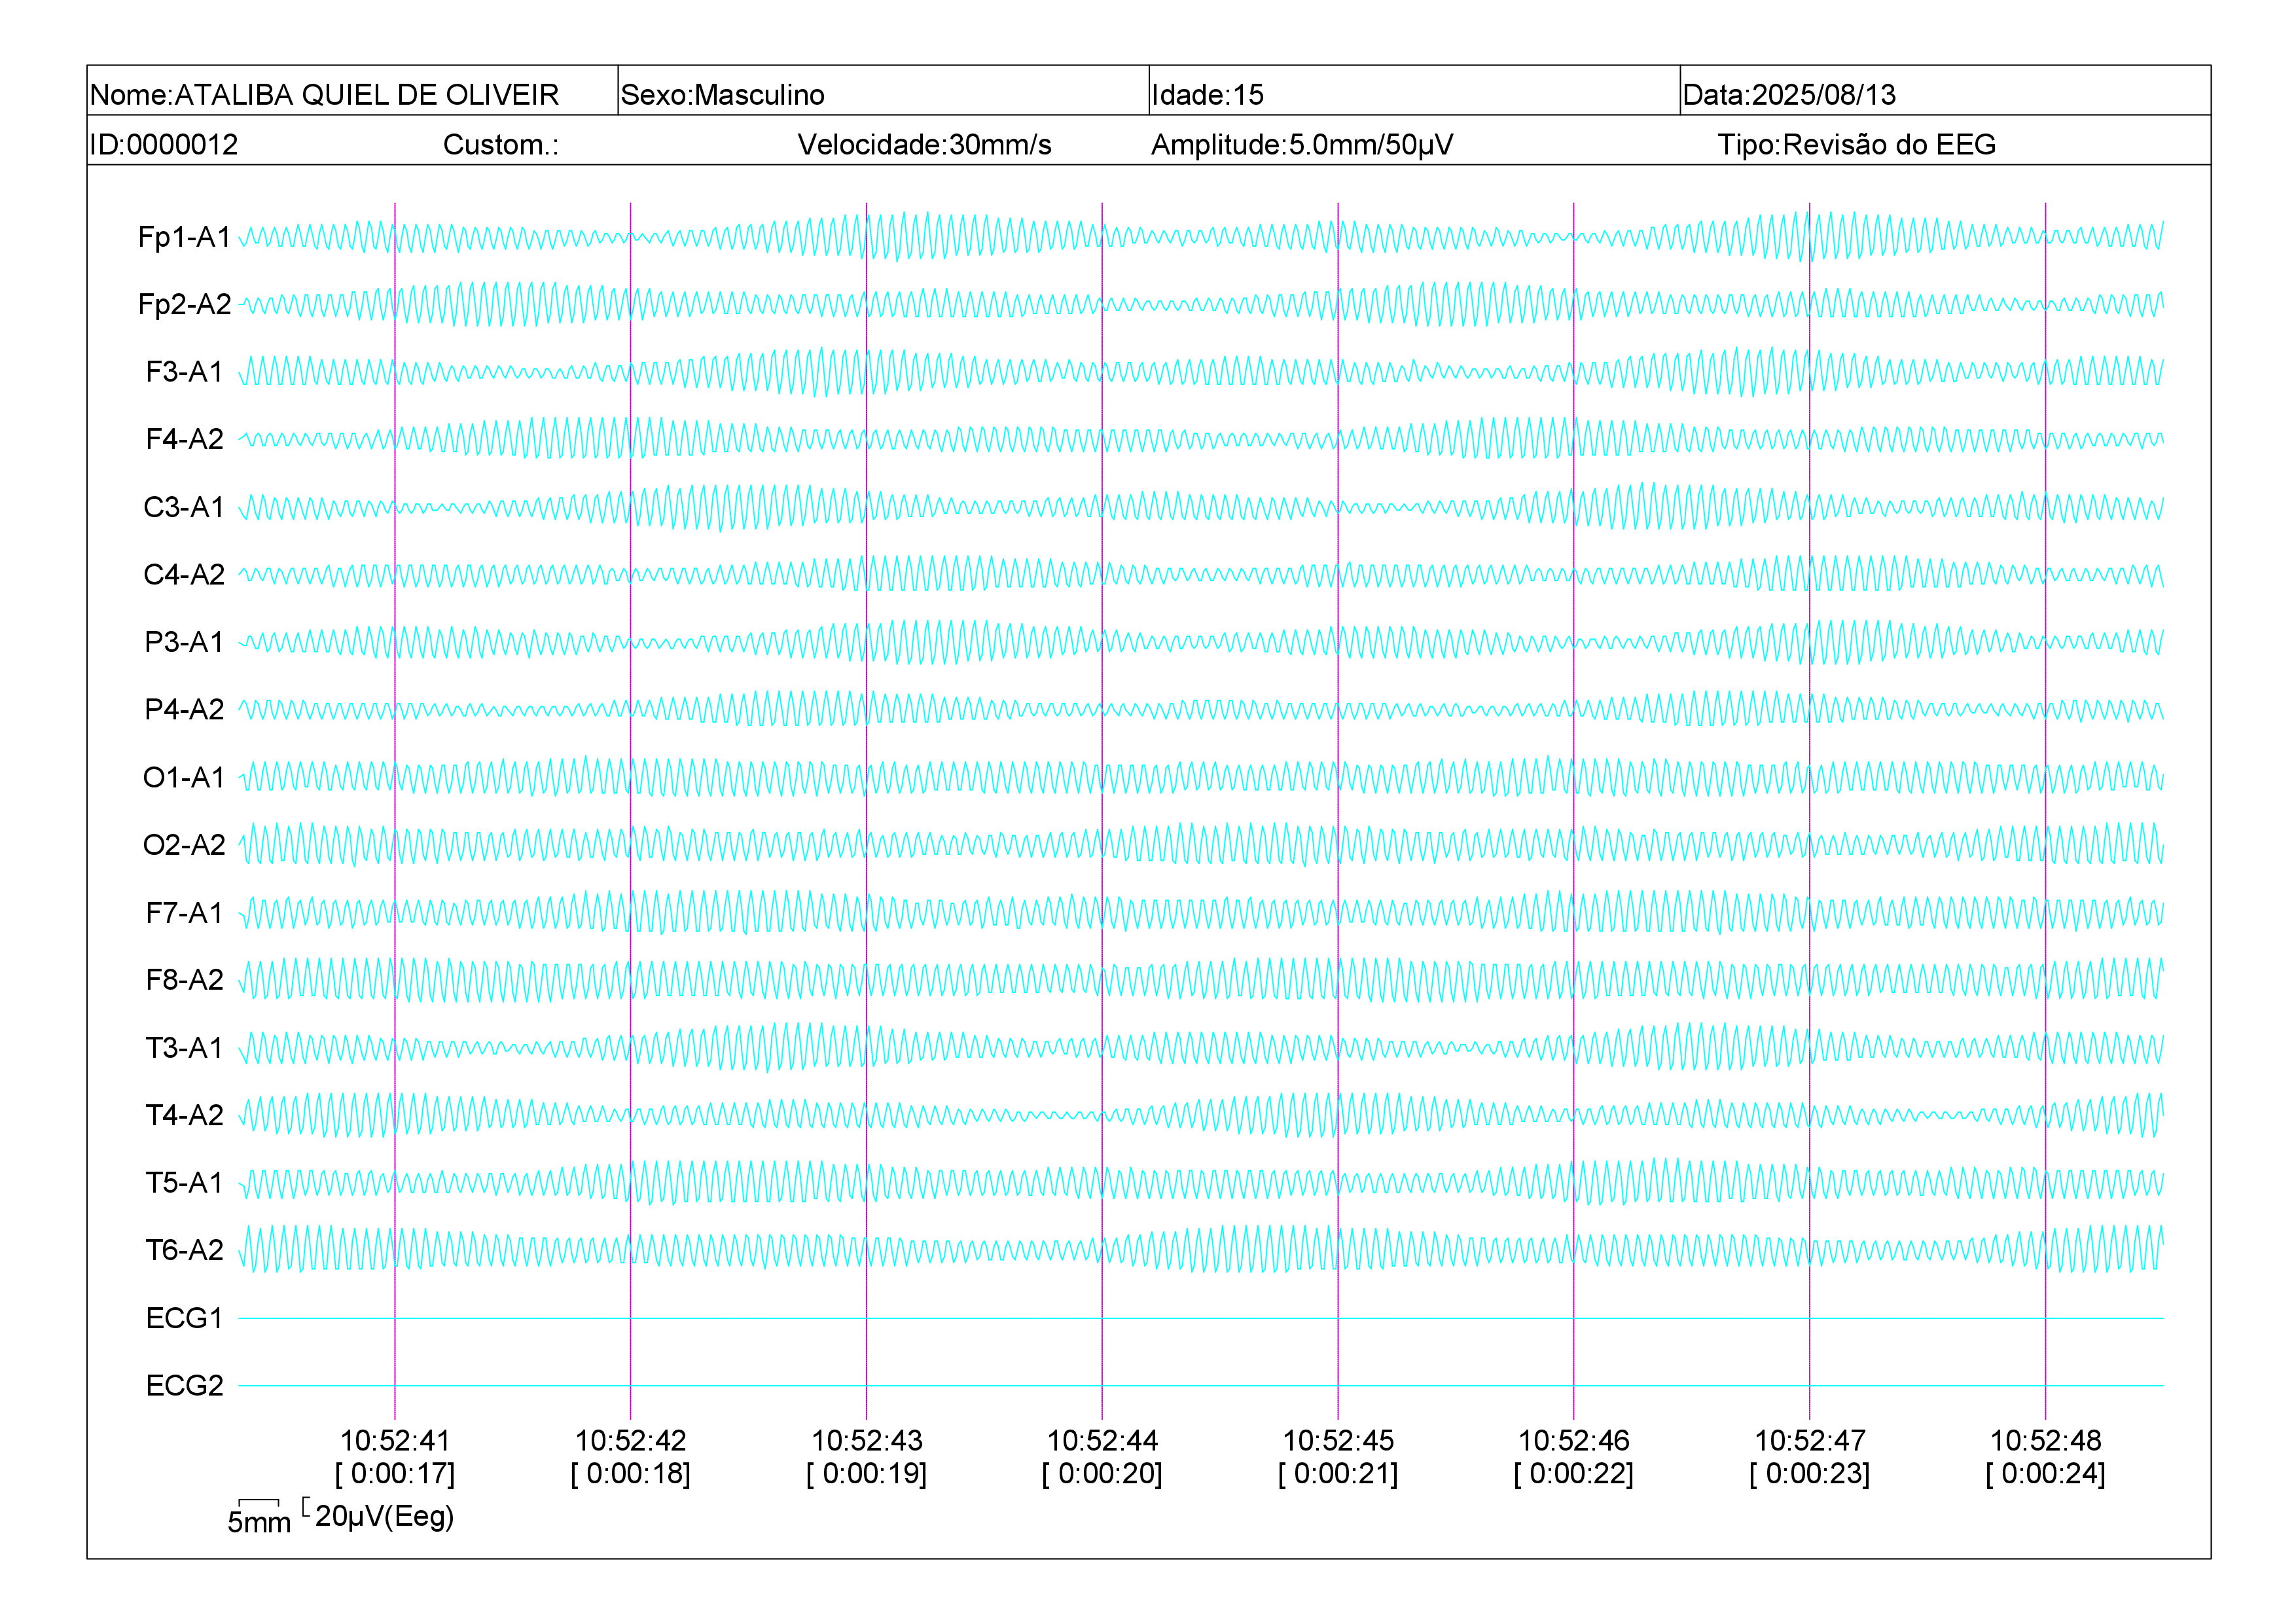2296x1624 pixels.
Task: Select the [ 0:00:18] elapsed time label
Action: coord(631,1474)
